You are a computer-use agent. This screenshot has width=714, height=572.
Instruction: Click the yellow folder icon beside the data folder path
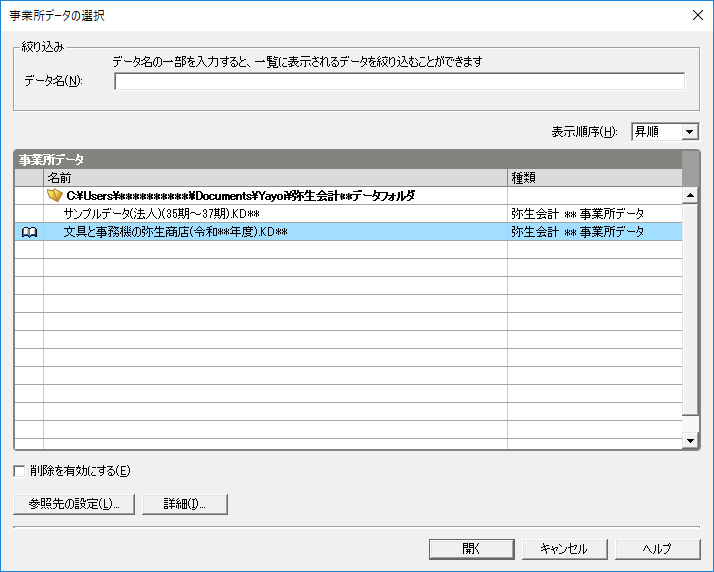pyautogui.click(x=55, y=196)
